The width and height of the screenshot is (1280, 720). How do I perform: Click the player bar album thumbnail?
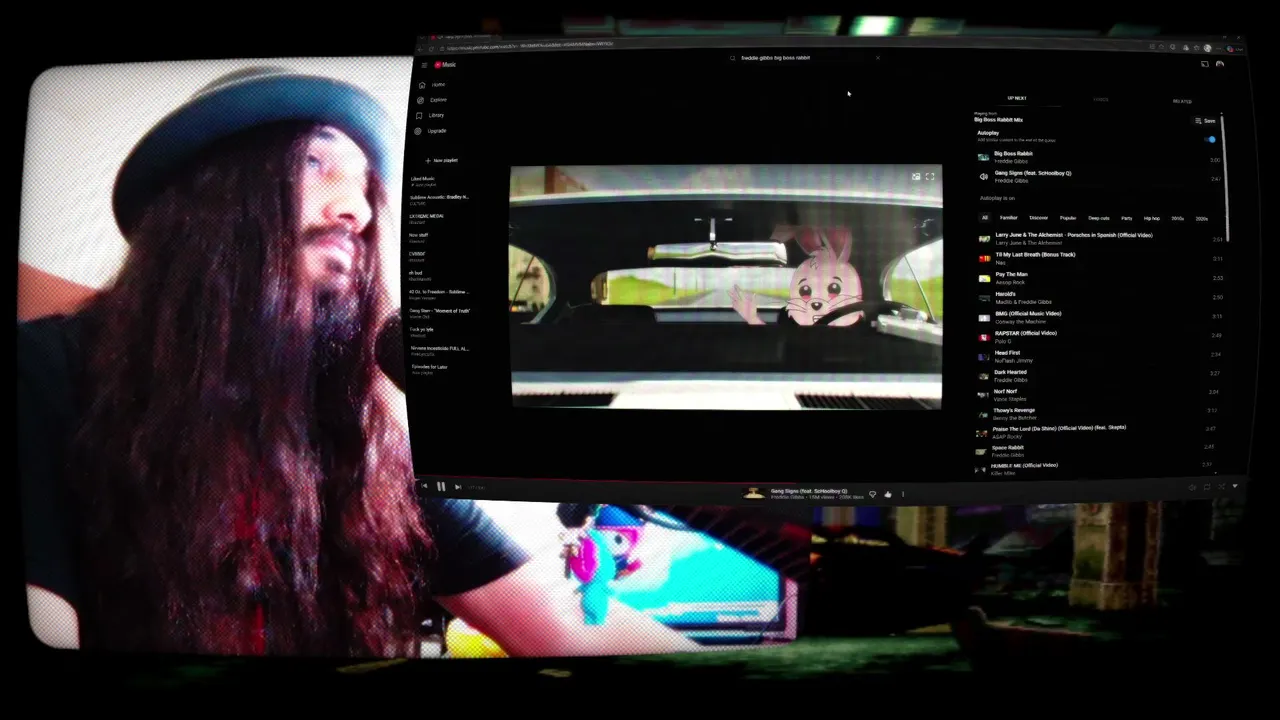(754, 493)
